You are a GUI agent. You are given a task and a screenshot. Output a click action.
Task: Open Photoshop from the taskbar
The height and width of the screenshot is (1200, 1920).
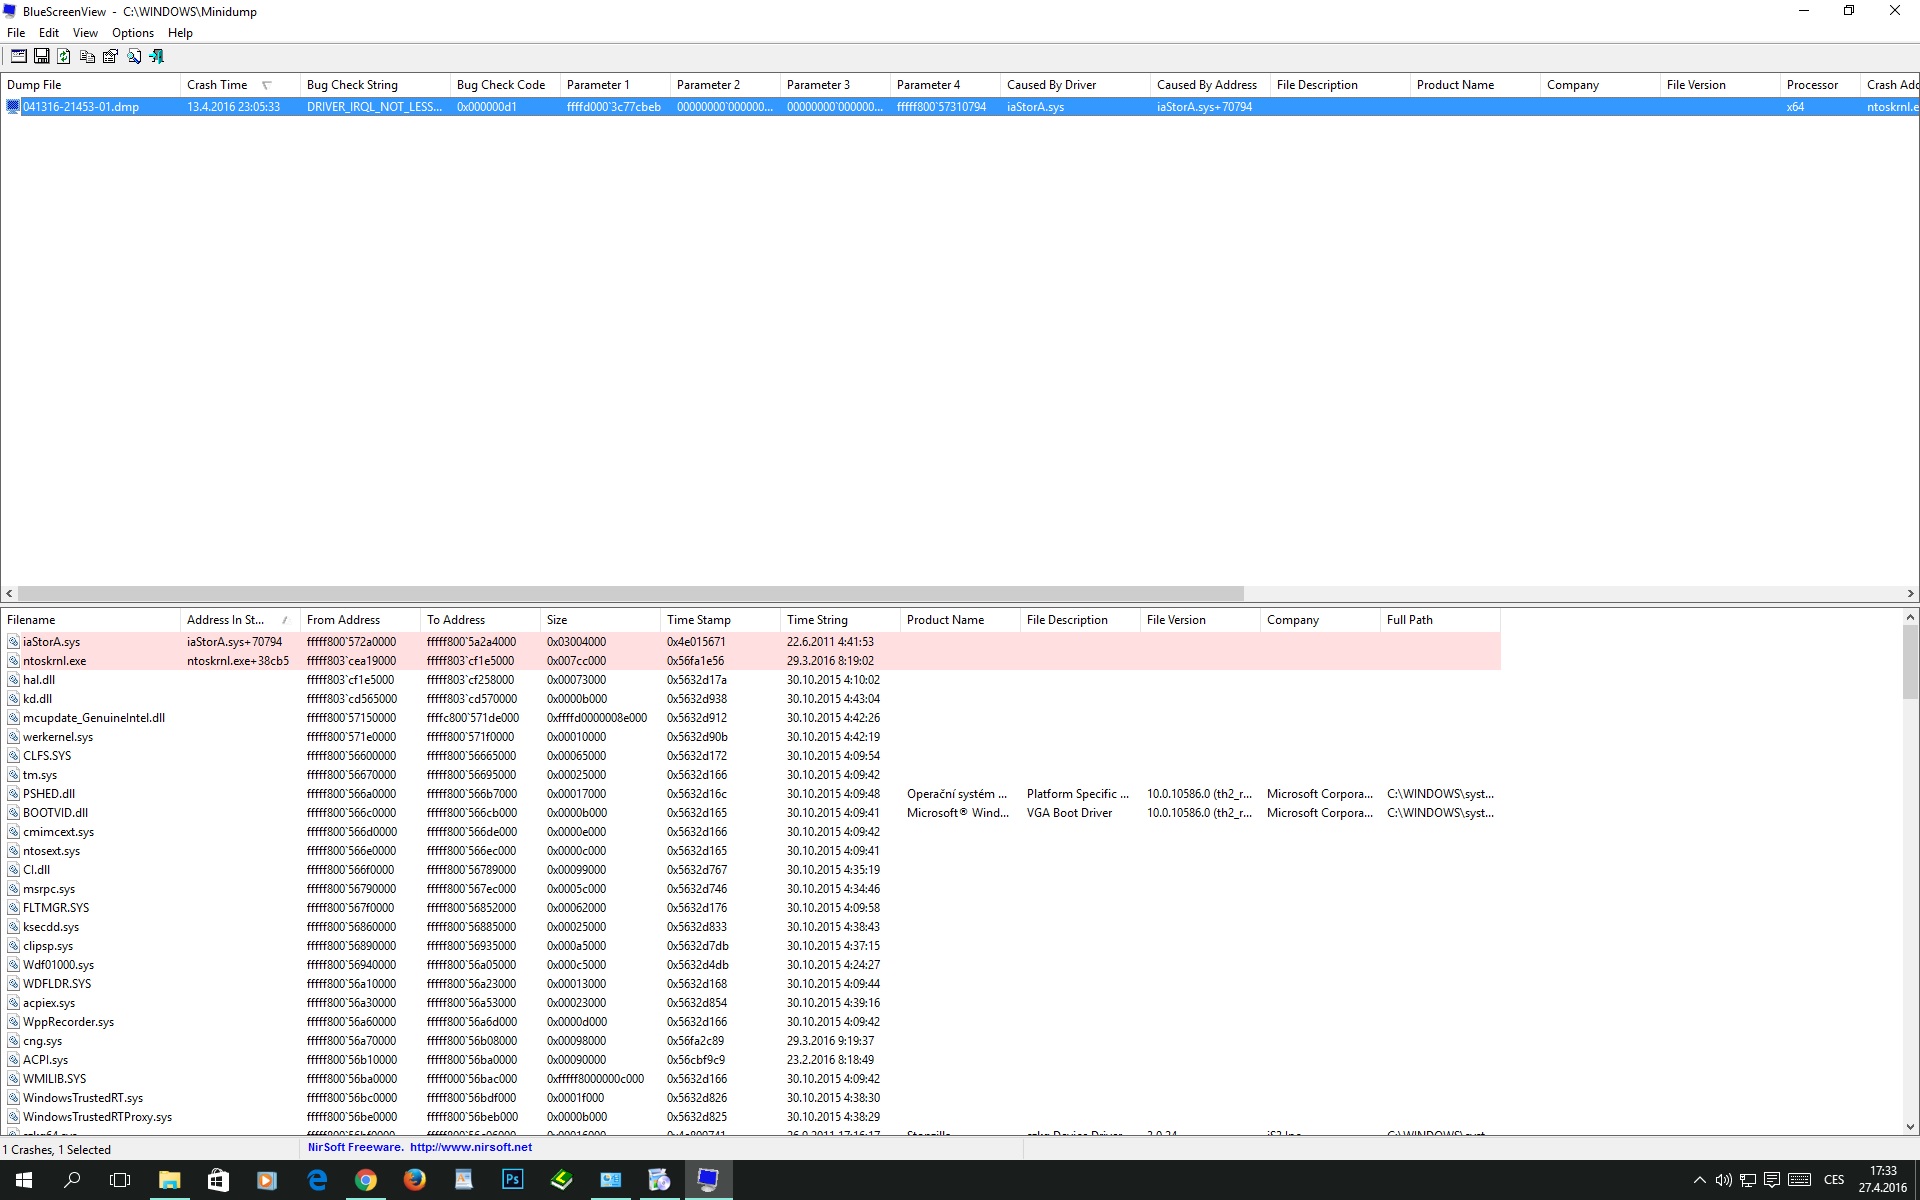[512, 1180]
